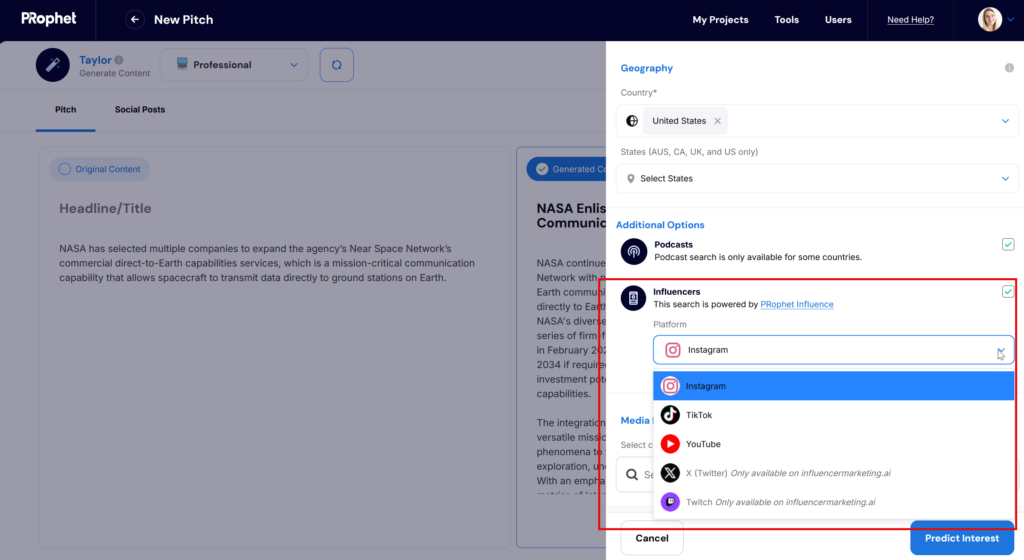Click the globe icon in Country field

tap(632, 121)
